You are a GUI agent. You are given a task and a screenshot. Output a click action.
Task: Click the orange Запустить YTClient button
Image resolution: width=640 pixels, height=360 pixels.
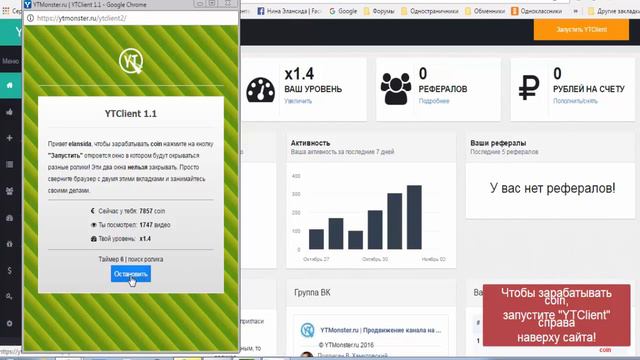581,29
